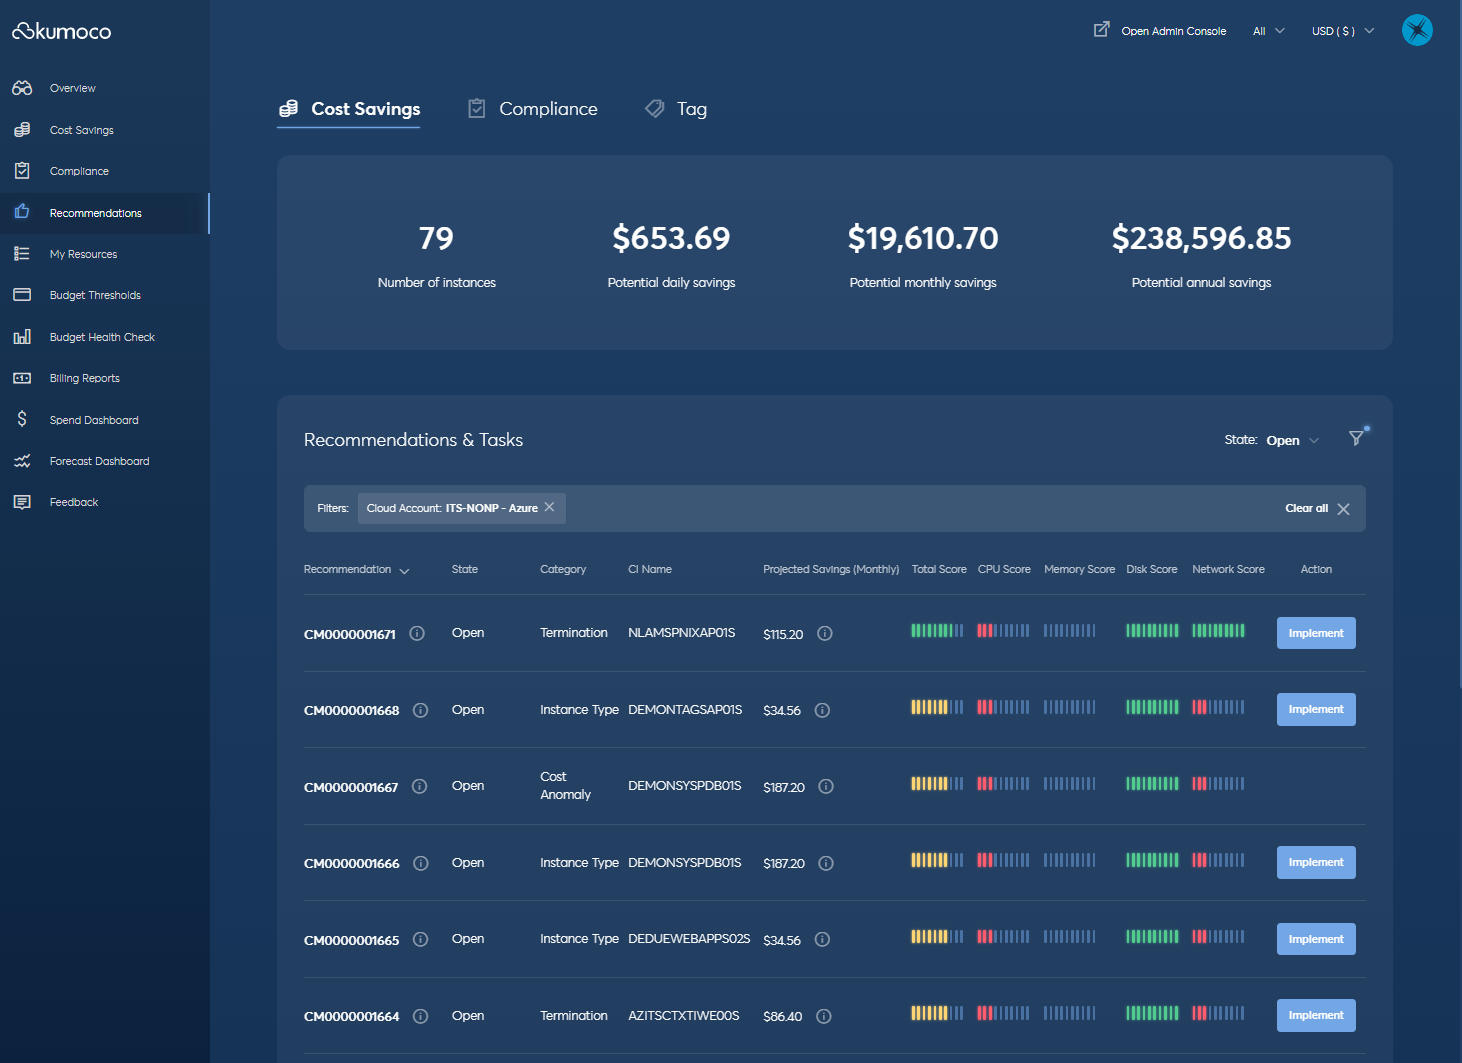
Task: Implement recommendation CM0000001668
Action: pyautogui.click(x=1315, y=708)
